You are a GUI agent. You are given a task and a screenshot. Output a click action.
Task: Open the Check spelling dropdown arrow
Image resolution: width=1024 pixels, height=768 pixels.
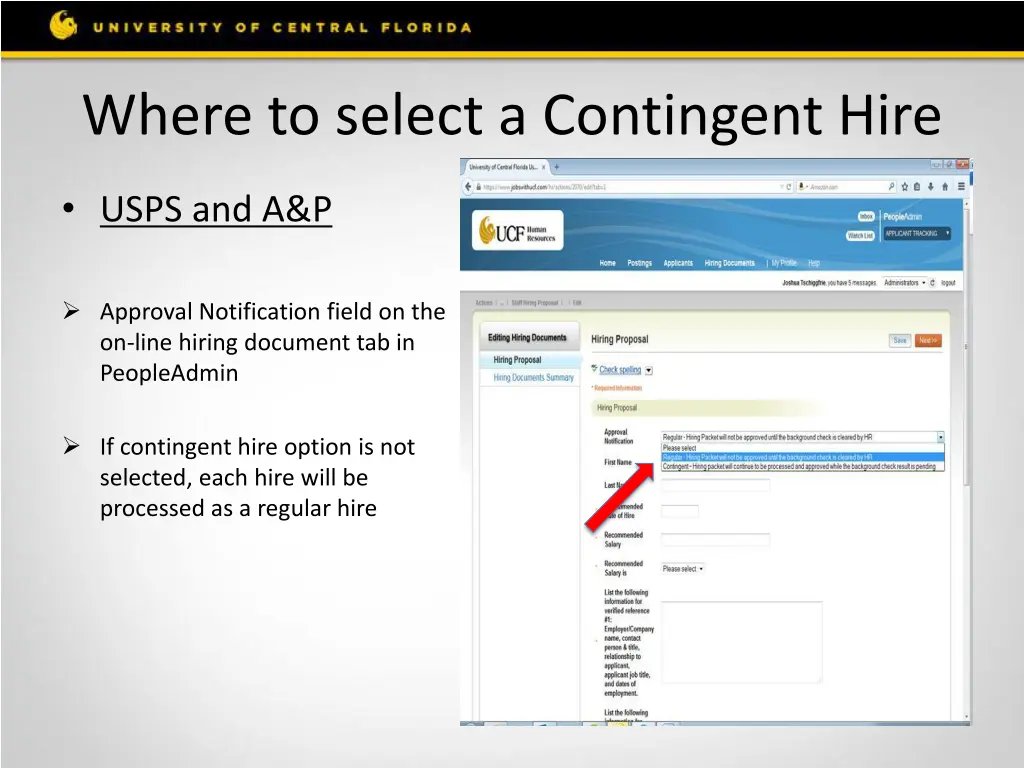649,370
